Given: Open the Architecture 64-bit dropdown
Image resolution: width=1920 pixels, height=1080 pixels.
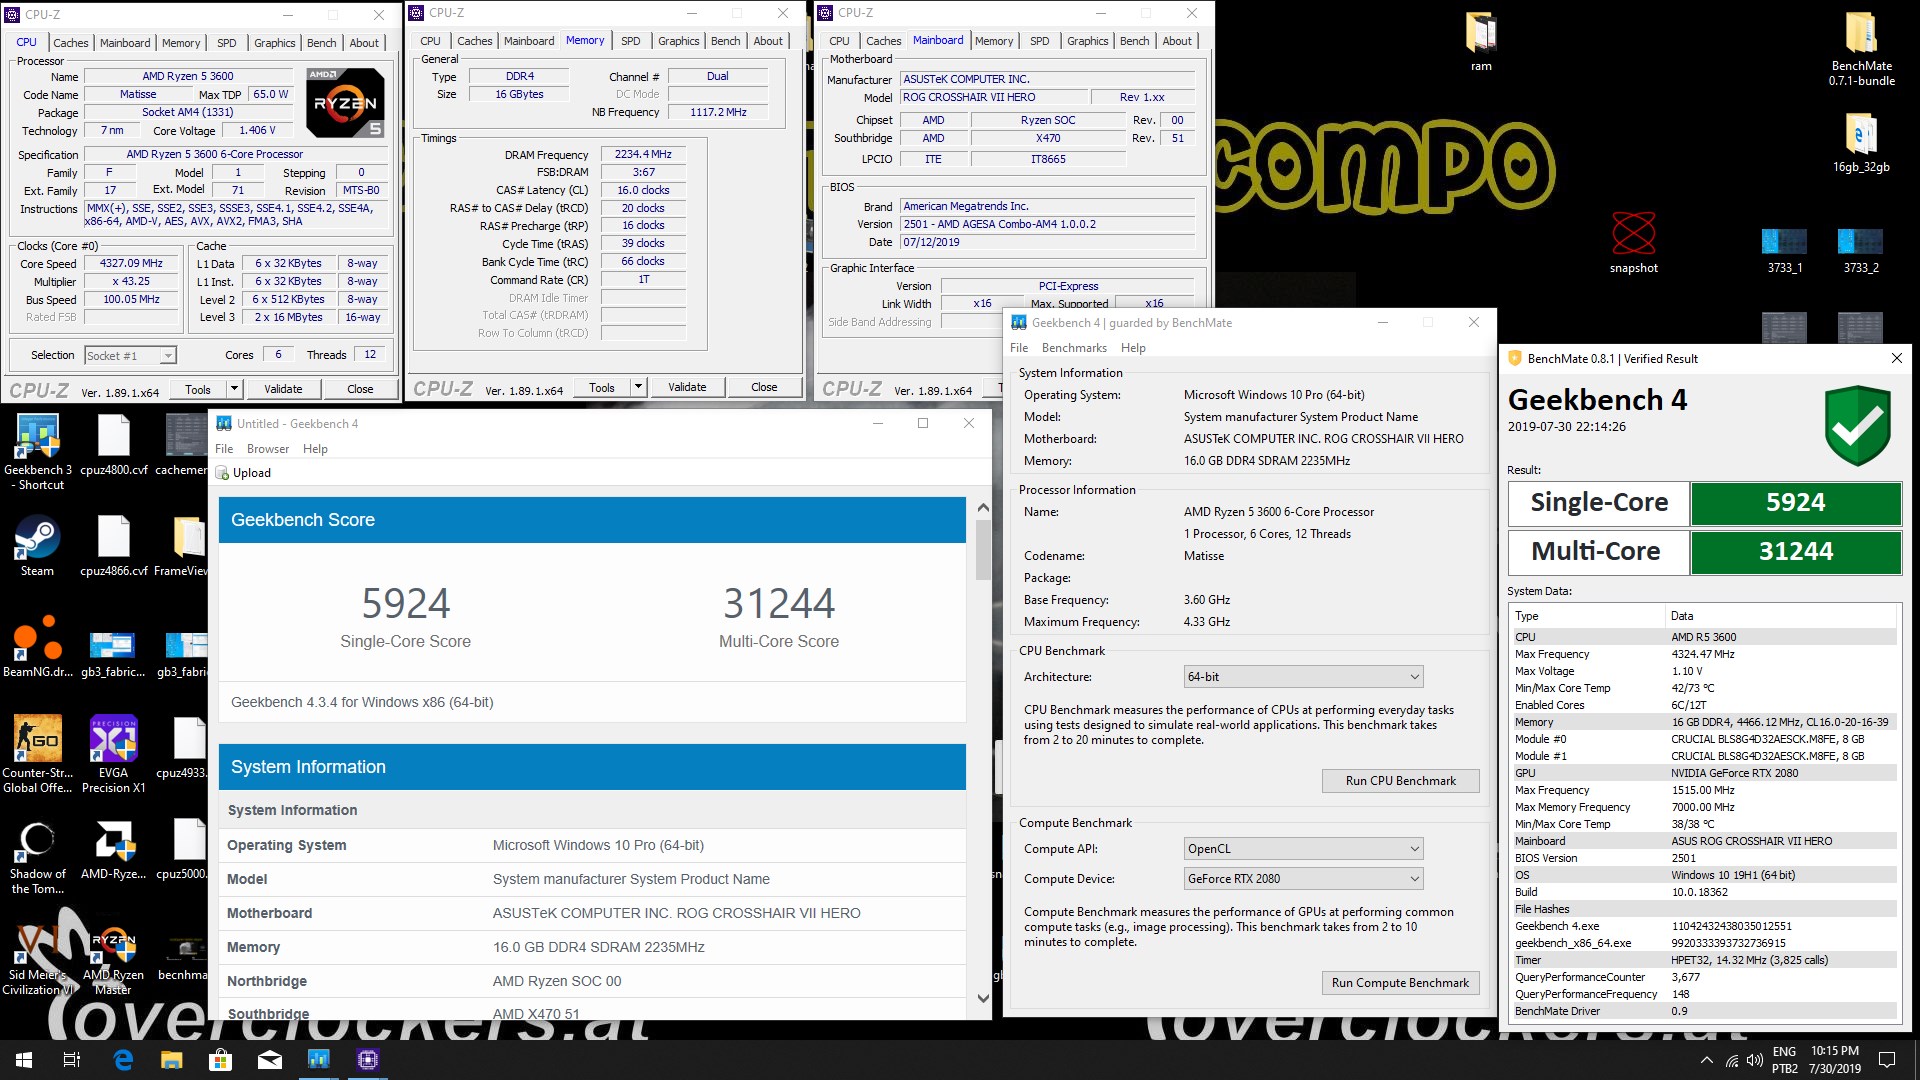Looking at the screenshot, I should coord(1303,677).
